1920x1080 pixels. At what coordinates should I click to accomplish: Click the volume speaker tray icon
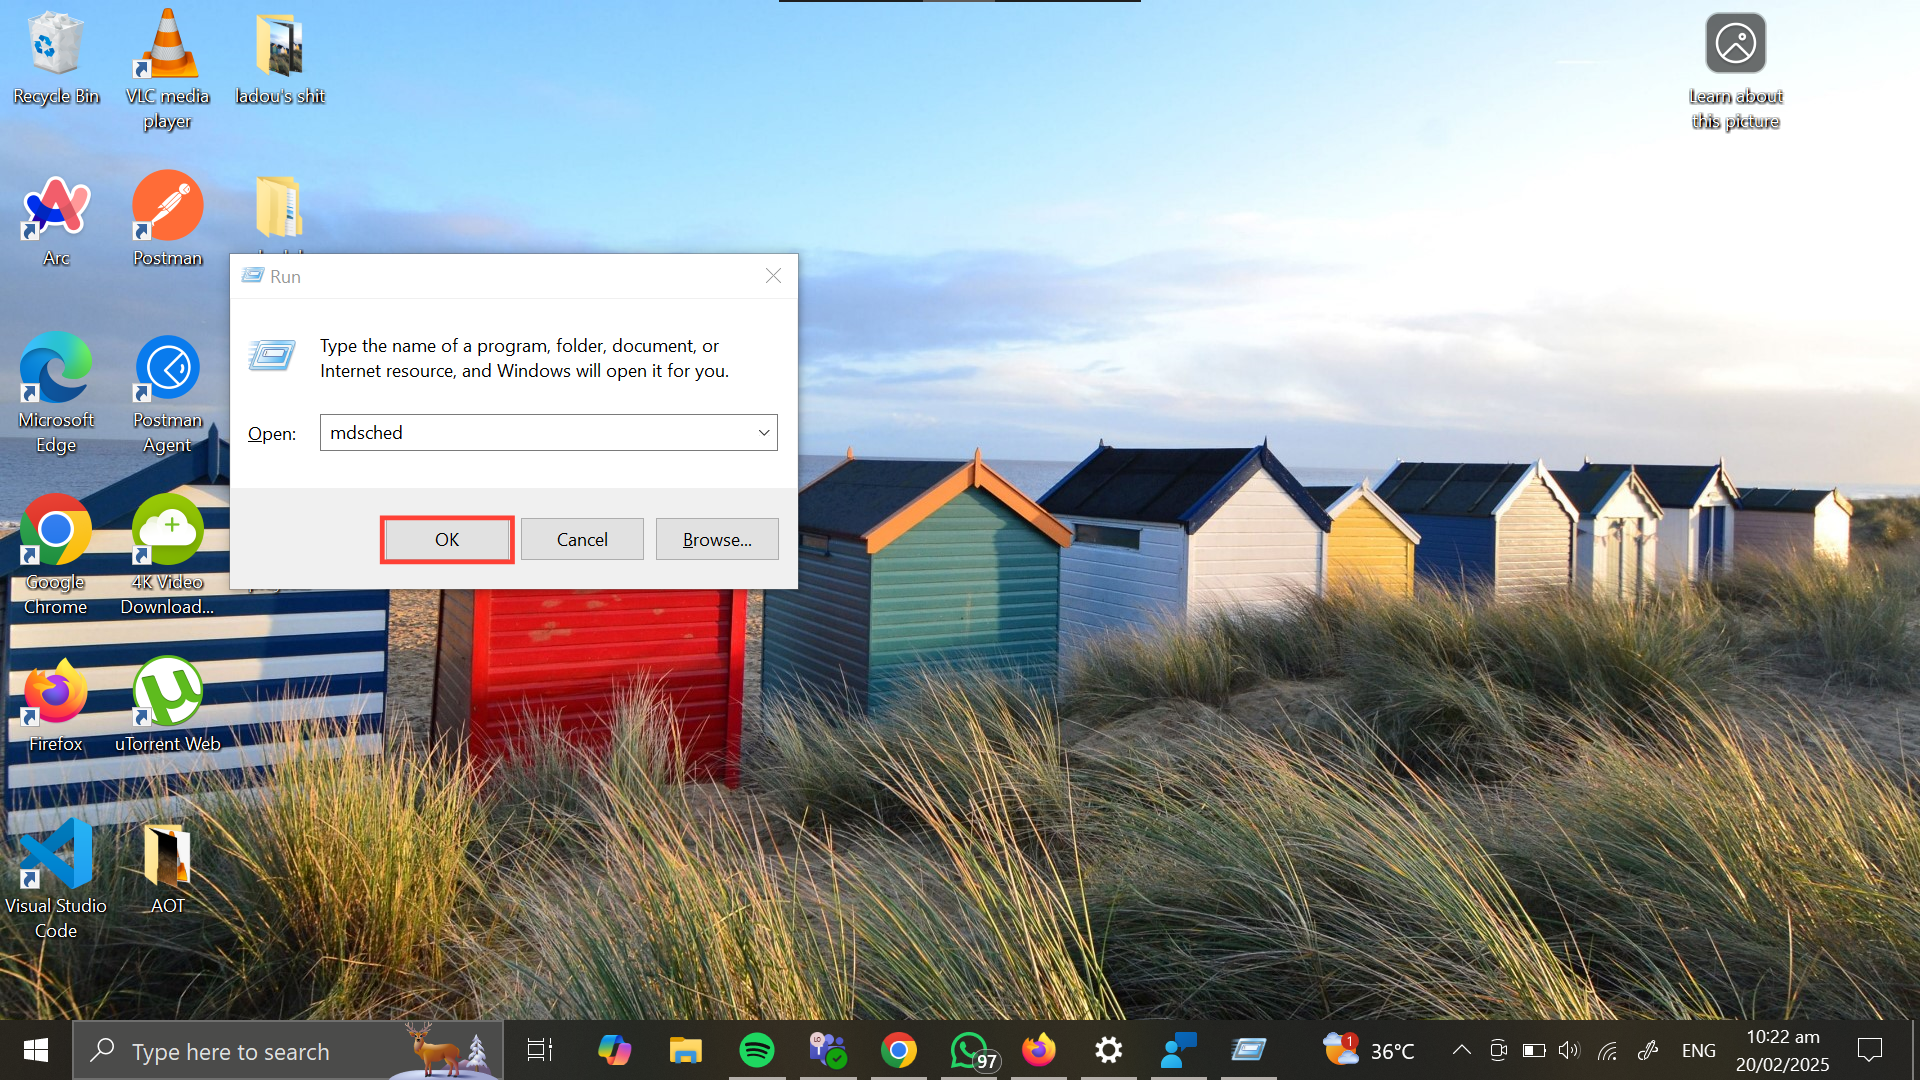coord(1569,1050)
